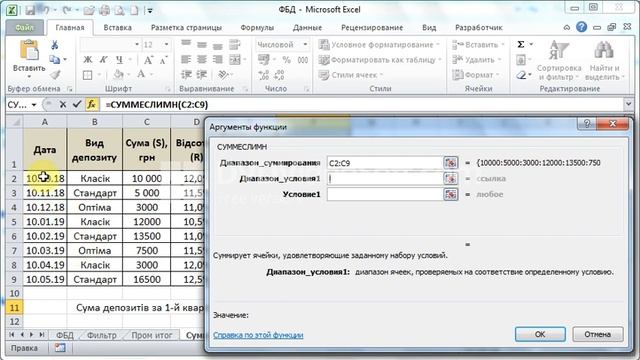Open the Формат cells dropdown
The height and width of the screenshot is (360, 640).
tap(476, 75)
